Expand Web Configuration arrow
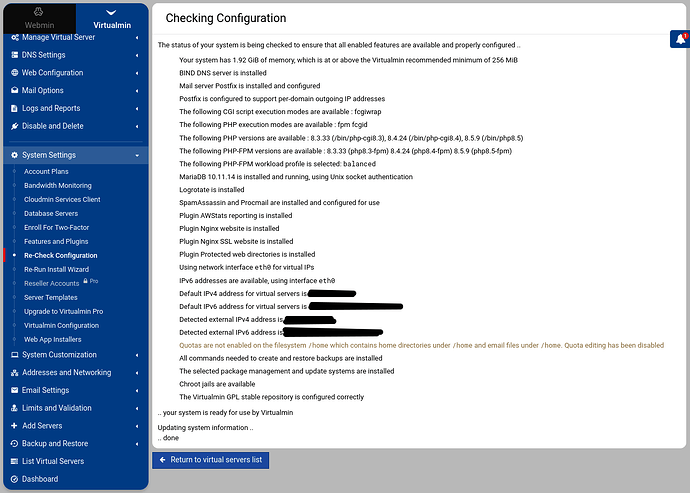This screenshot has width=690, height=493. (137, 73)
